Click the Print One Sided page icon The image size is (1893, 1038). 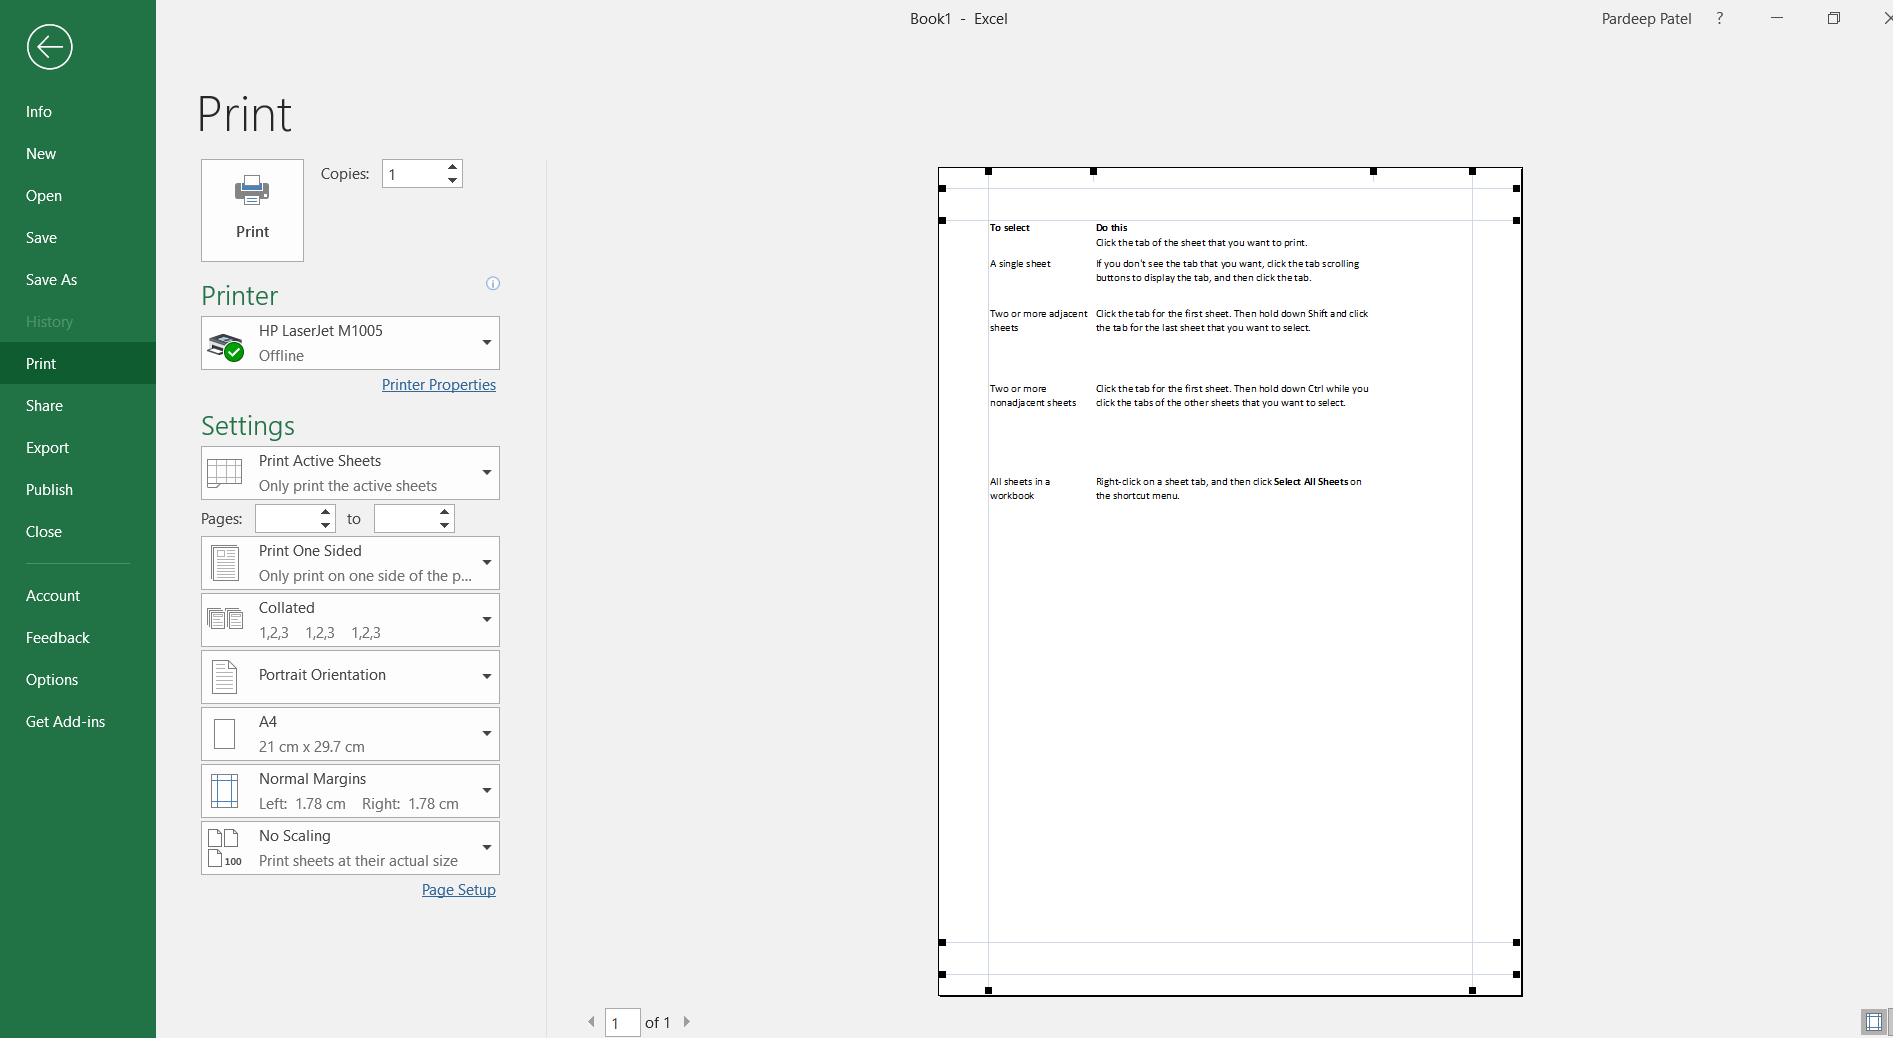click(225, 562)
